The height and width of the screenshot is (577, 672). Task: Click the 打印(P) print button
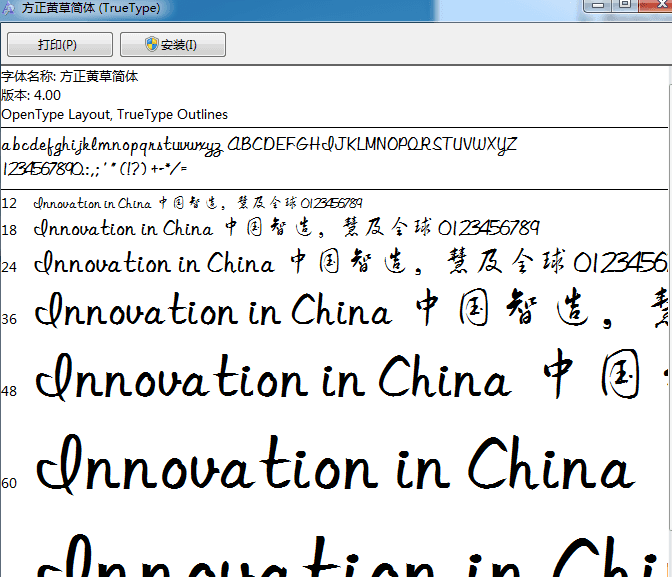click(60, 45)
